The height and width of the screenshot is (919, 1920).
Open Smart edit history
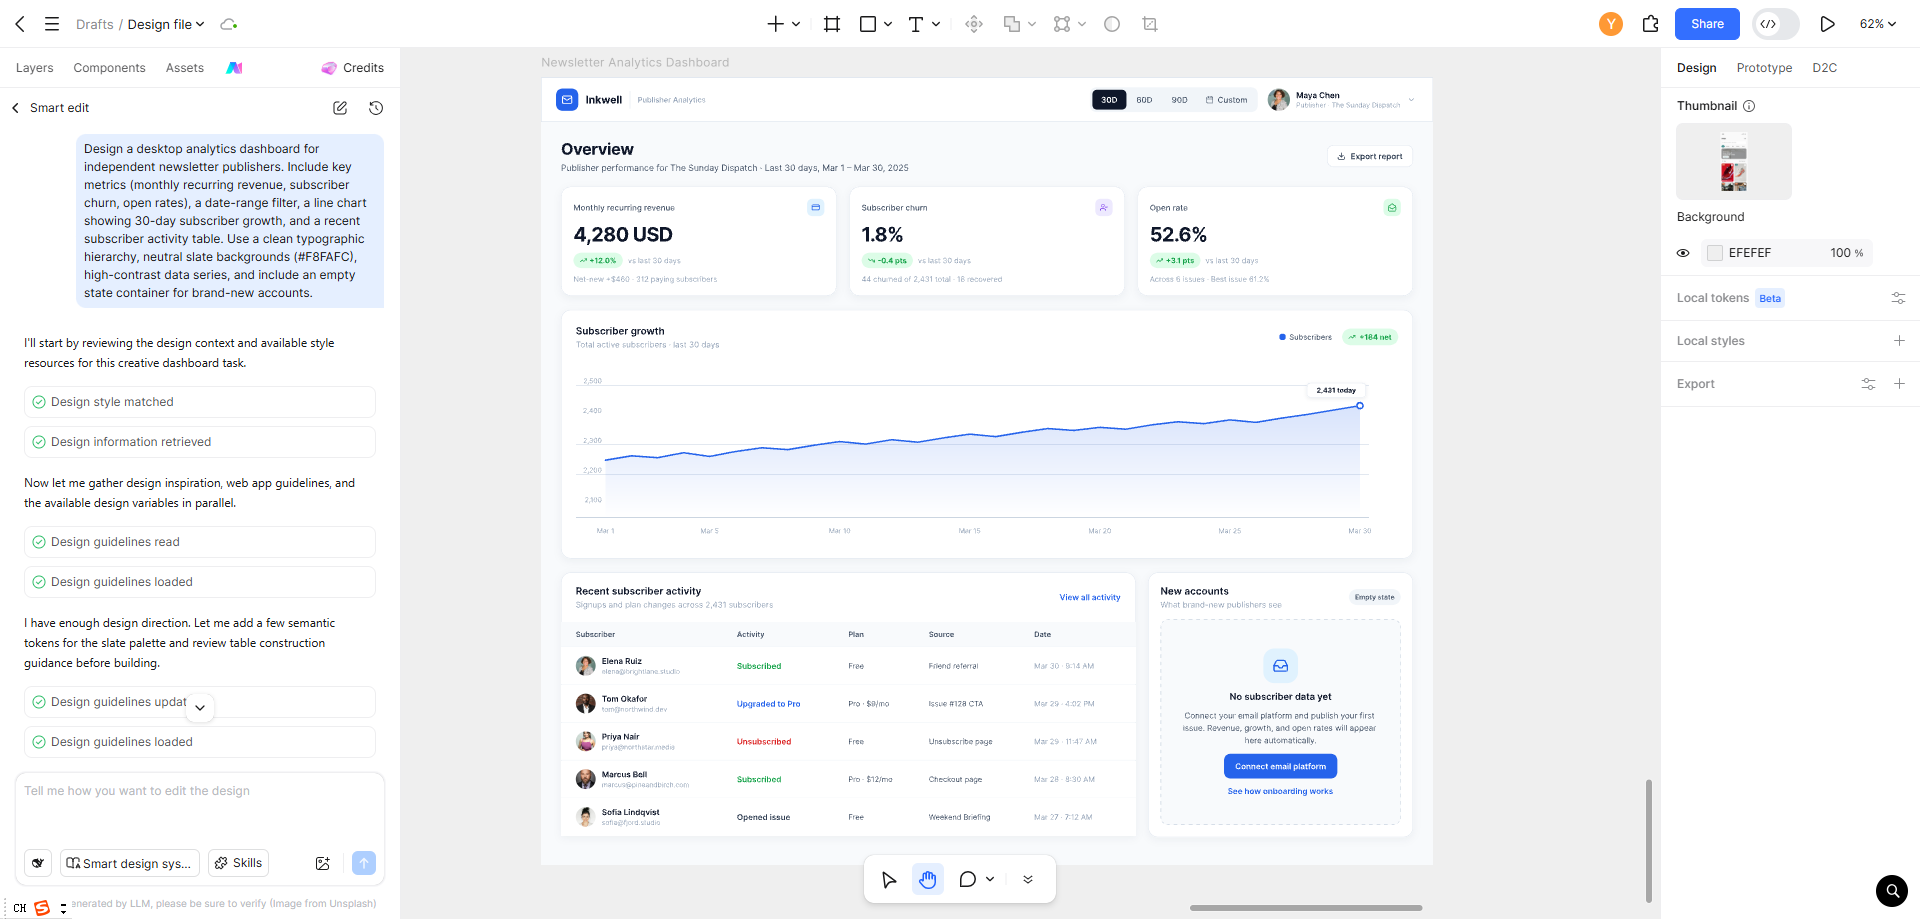pyautogui.click(x=376, y=108)
